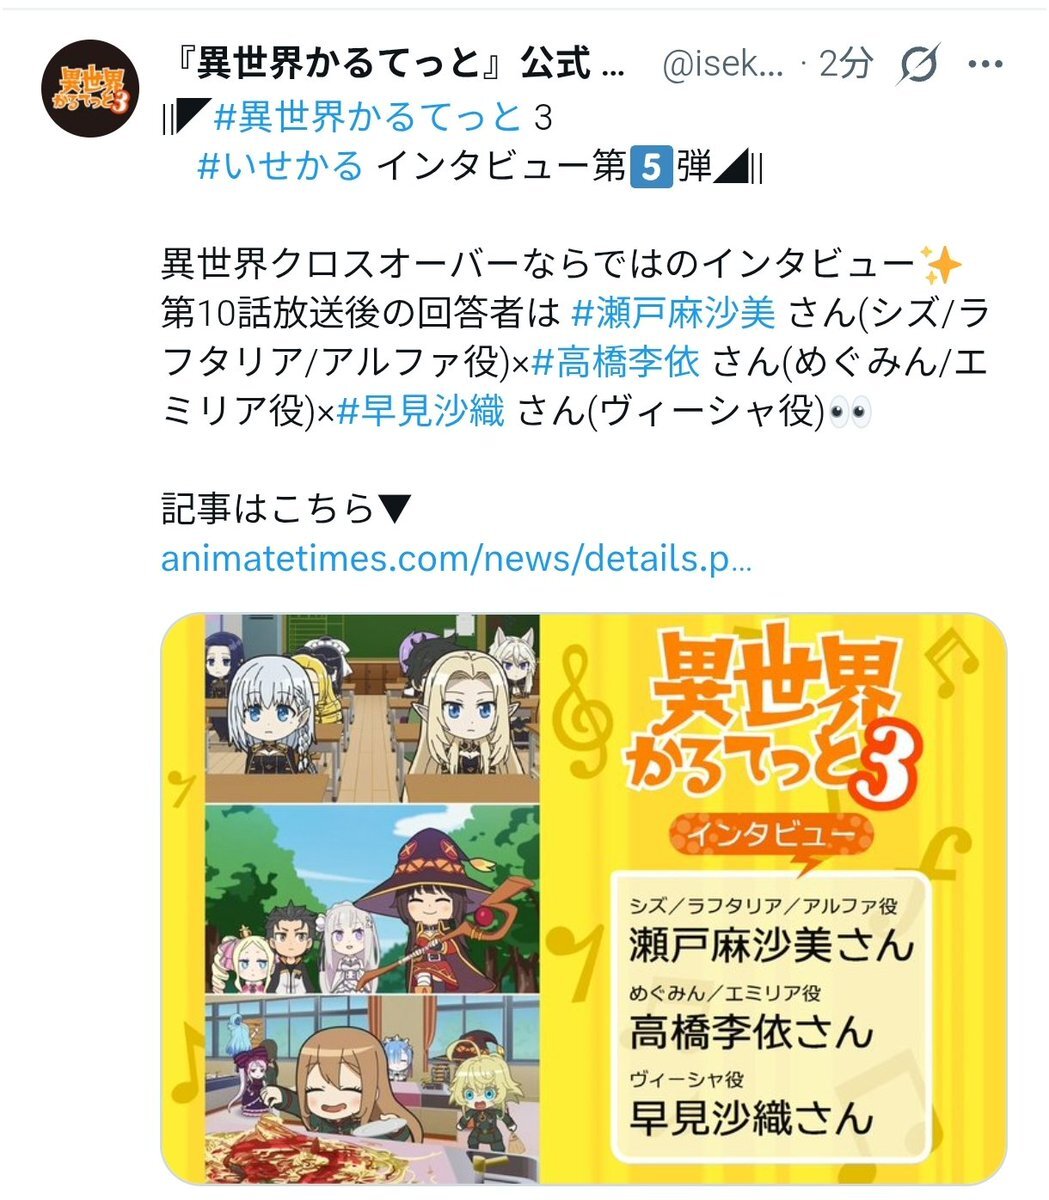Open the three-dot more options menu
Screen dimensions: 1049x1200
(985, 67)
